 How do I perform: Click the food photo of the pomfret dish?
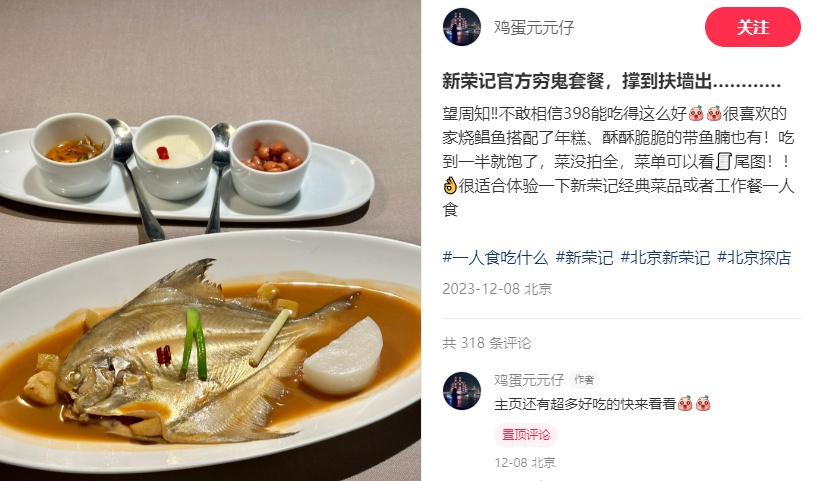pyautogui.click(x=210, y=240)
